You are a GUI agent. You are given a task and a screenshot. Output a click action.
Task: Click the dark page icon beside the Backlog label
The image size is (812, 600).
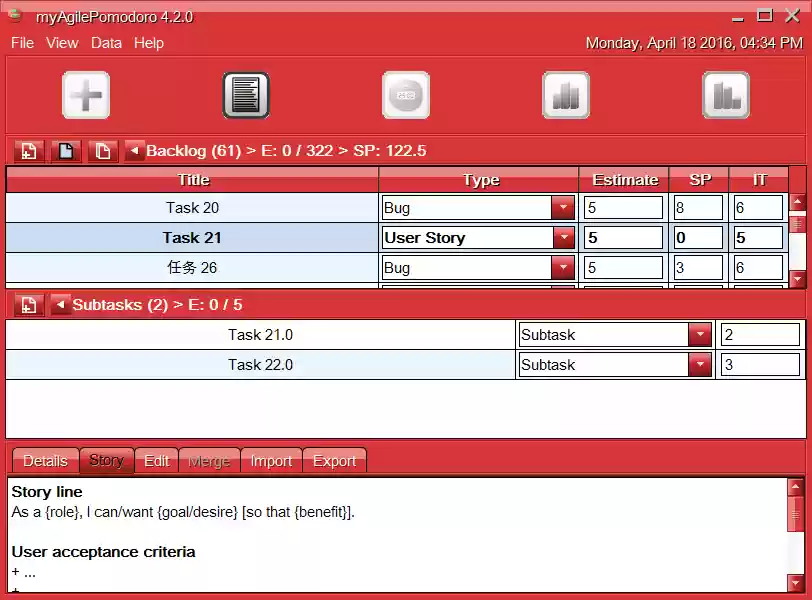pos(65,150)
